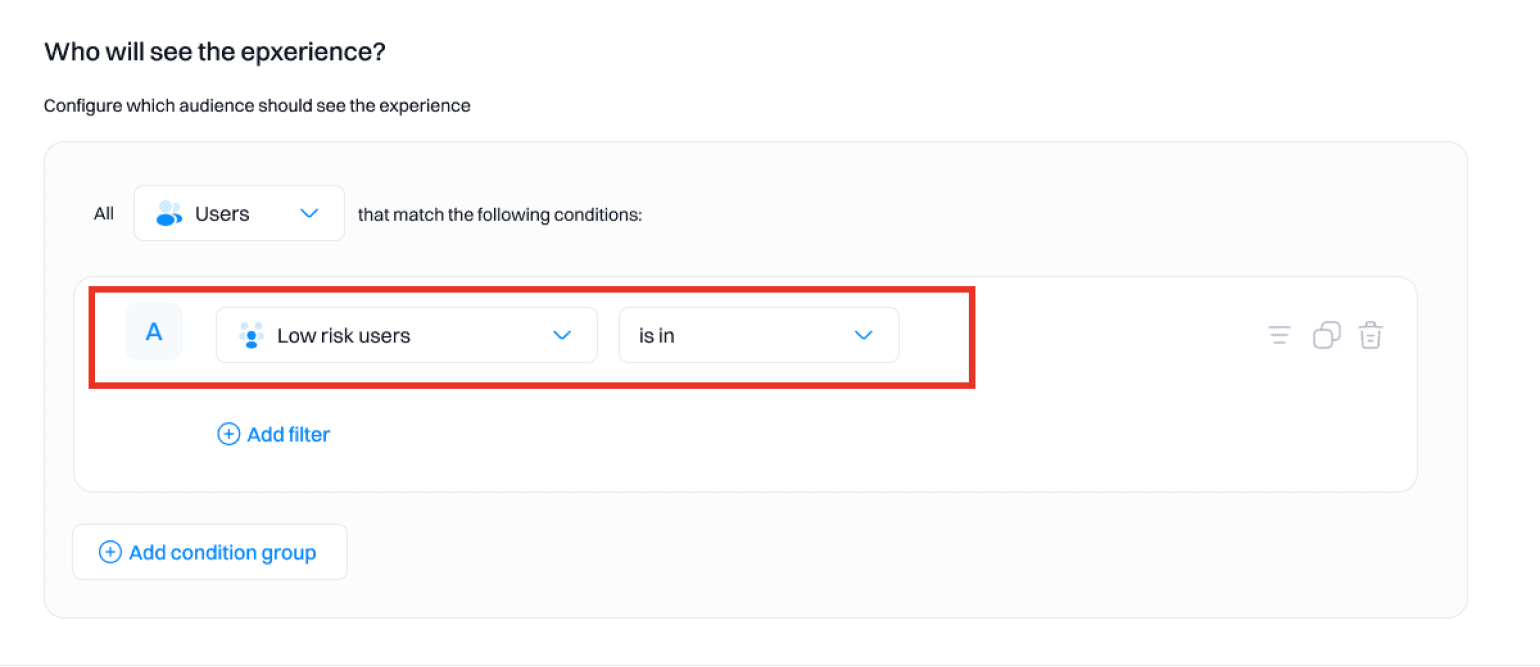The width and height of the screenshot is (1540, 667).
Task: Click the duplicate condition icon
Action: point(1326,335)
